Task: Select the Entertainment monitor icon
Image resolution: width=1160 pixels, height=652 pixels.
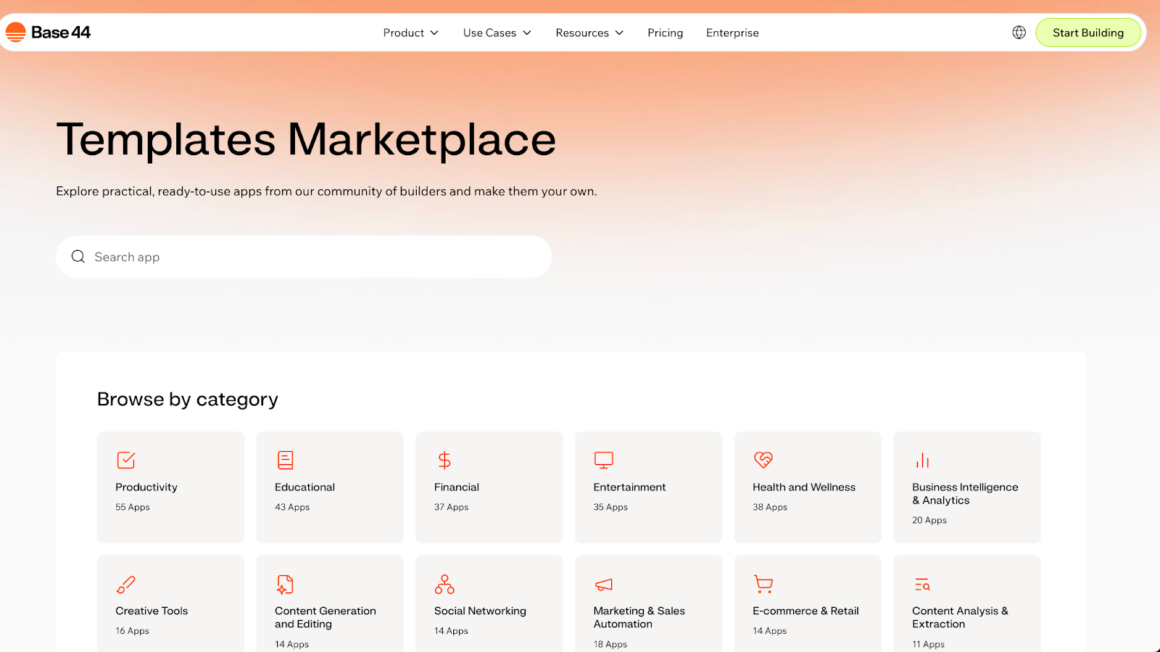Action: [603, 460]
